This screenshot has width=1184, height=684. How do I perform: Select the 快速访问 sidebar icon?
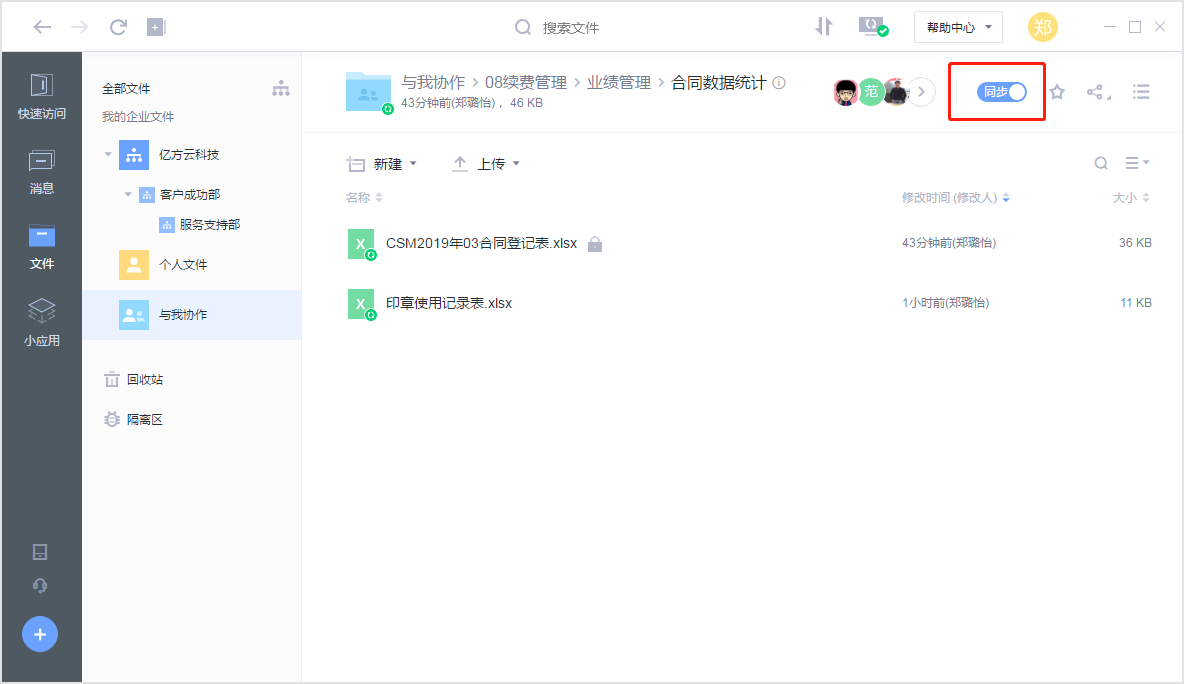(41, 95)
